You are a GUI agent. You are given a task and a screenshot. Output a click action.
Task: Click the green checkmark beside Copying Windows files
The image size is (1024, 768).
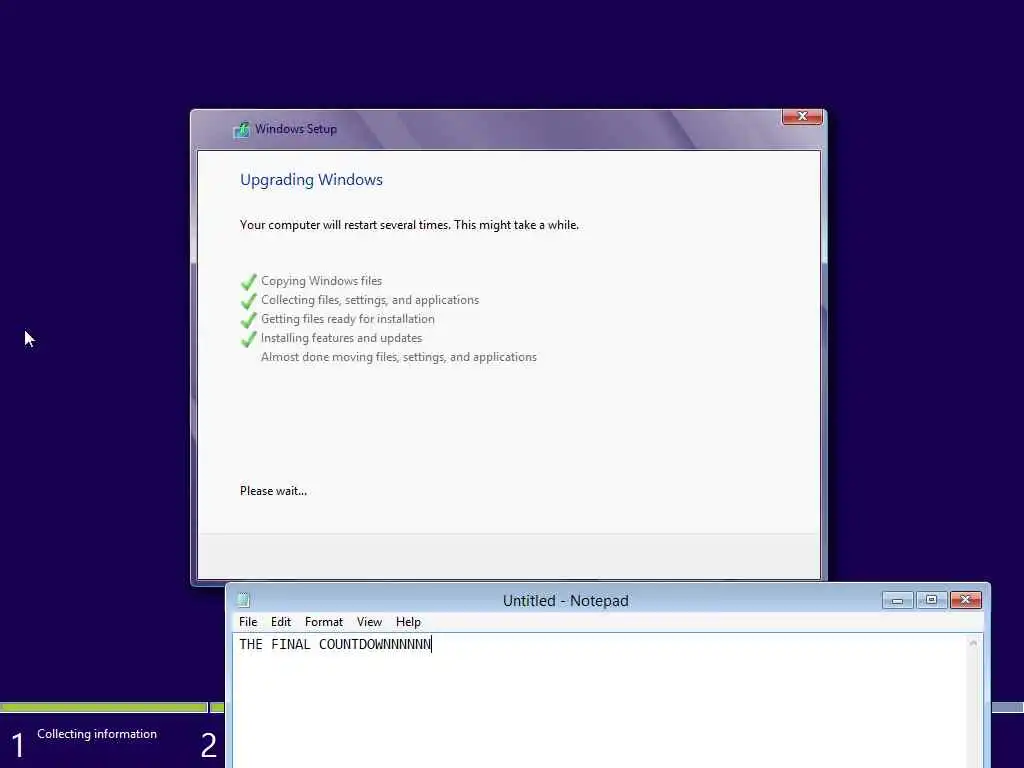(248, 282)
